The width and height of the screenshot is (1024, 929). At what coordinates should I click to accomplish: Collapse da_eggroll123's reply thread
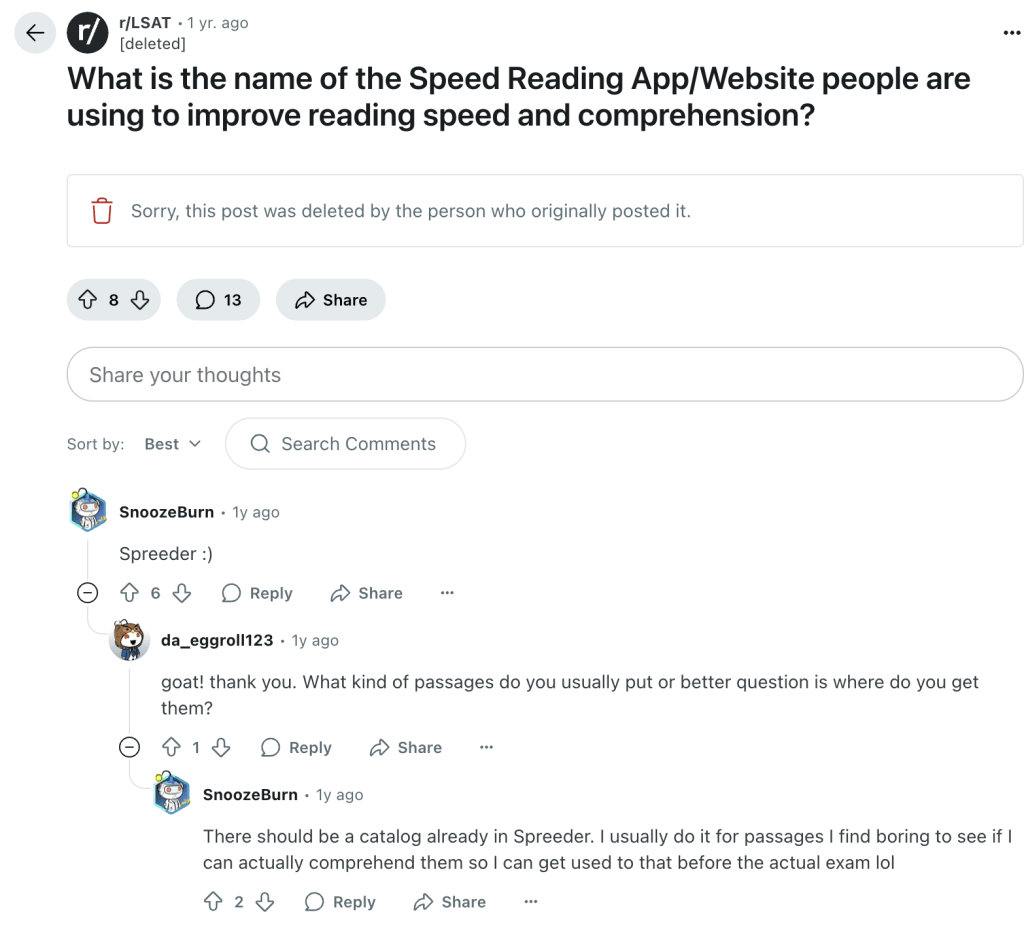tap(128, 747)
